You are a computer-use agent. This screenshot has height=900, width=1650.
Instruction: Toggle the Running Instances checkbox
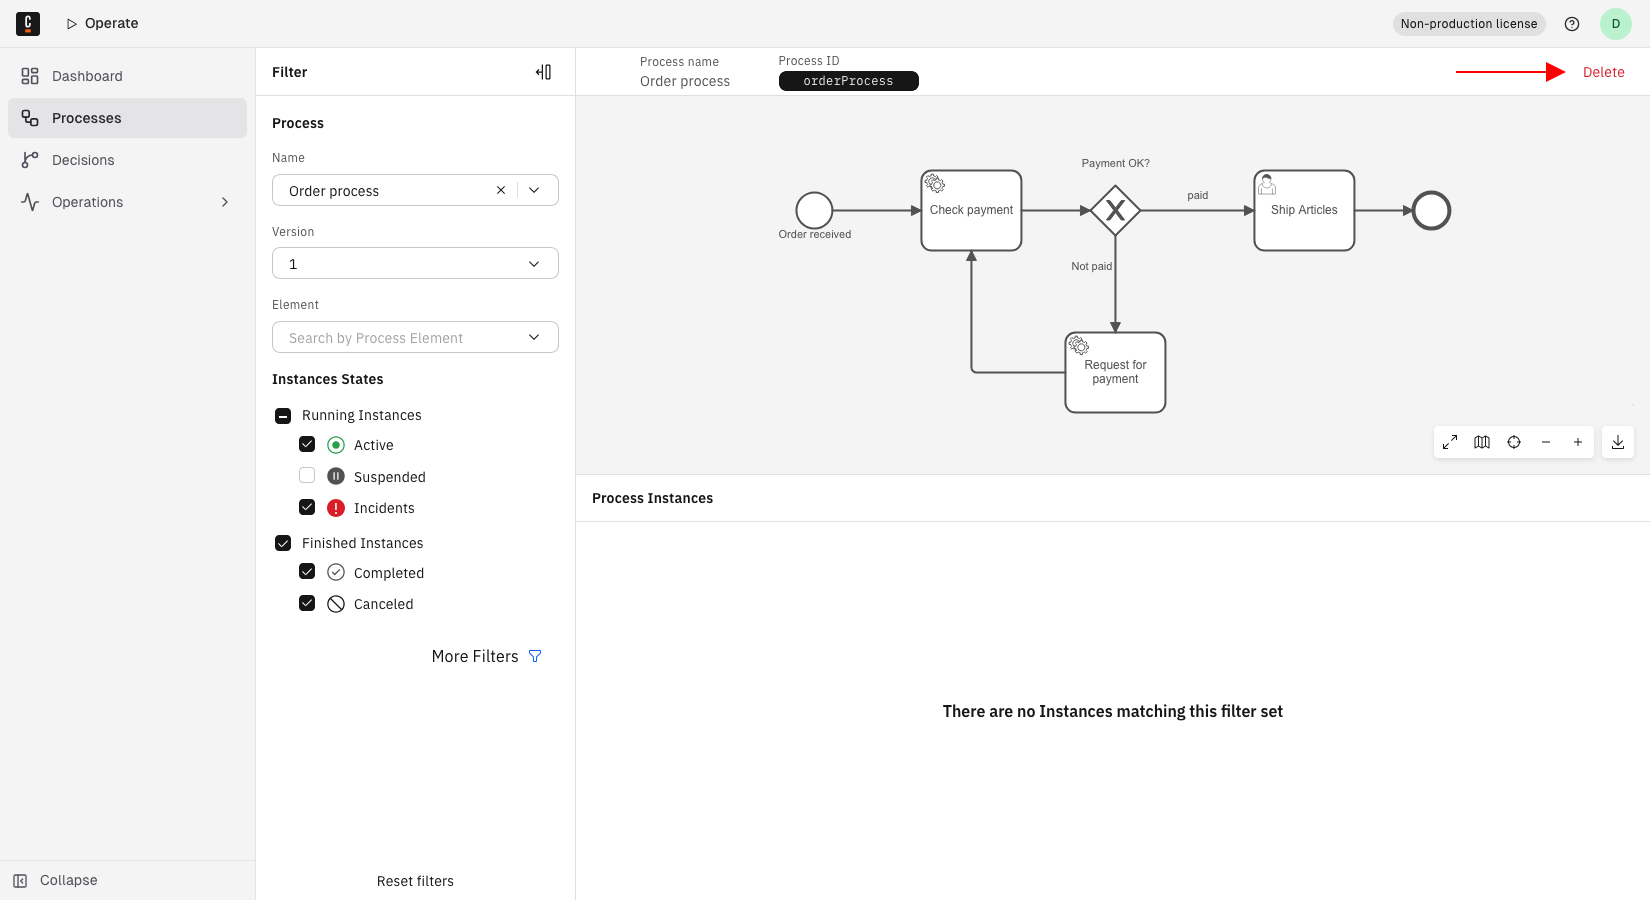pos(283,415)
